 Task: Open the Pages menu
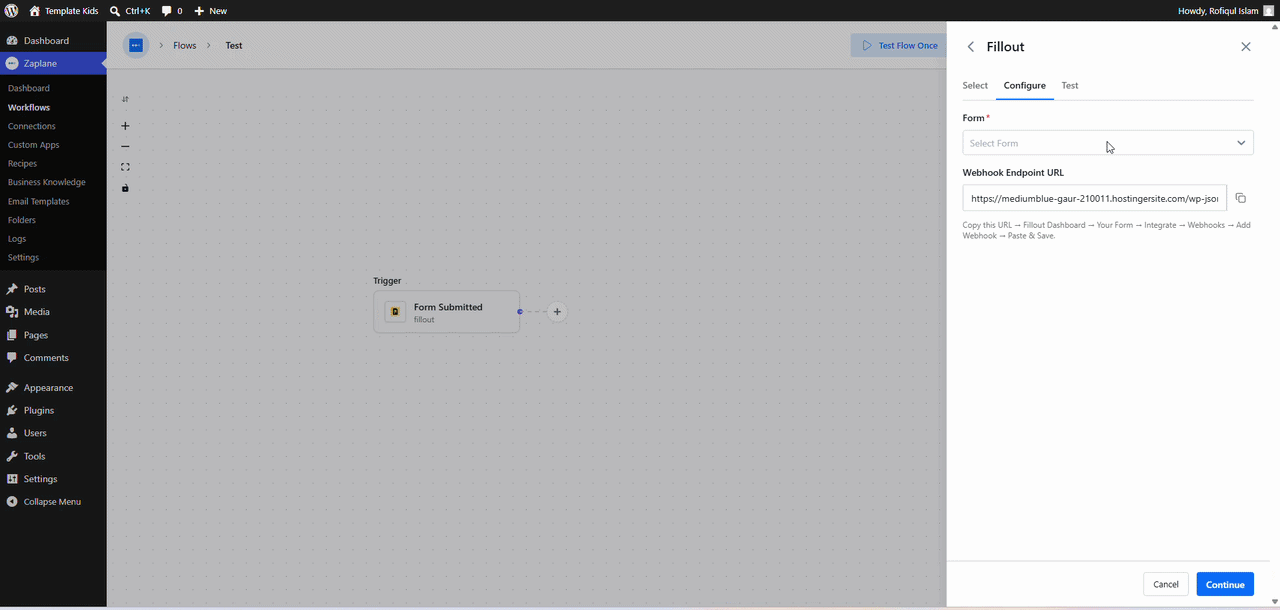pos(53,335)
